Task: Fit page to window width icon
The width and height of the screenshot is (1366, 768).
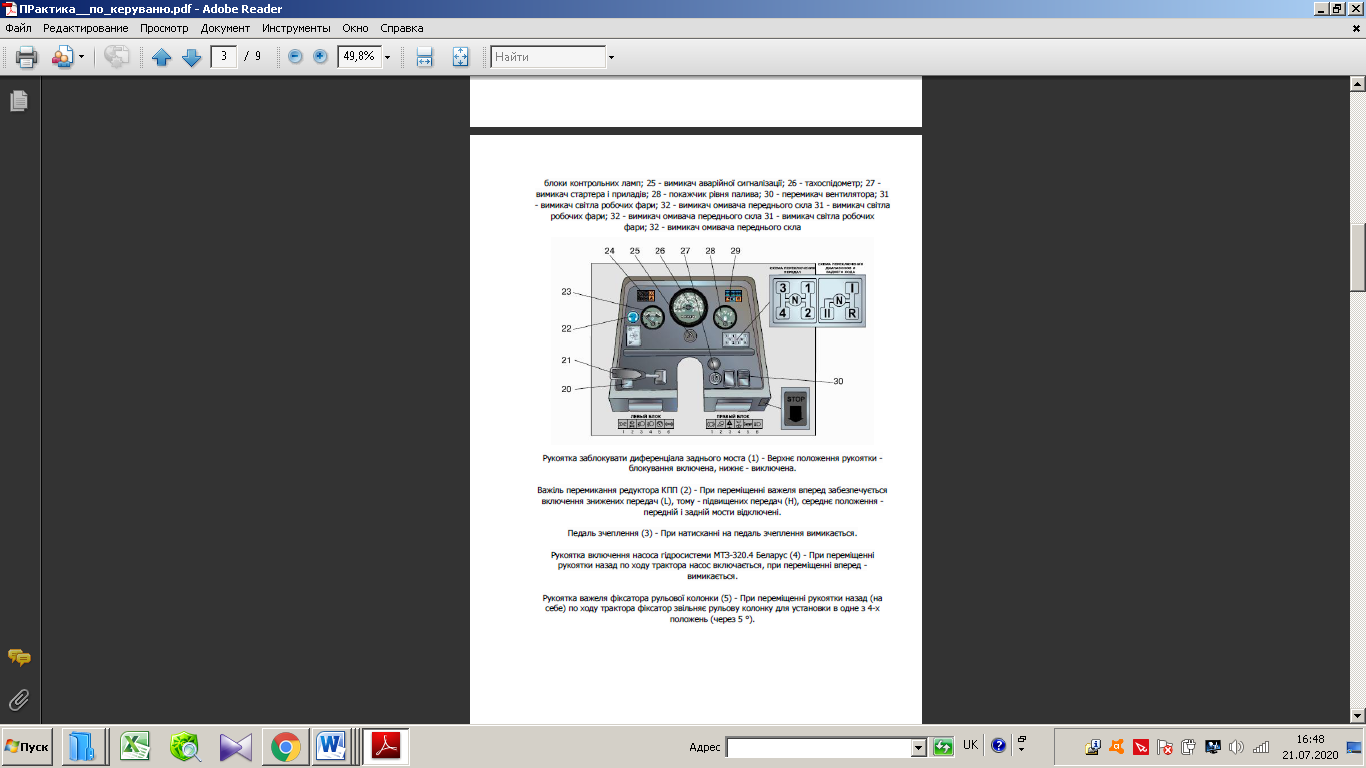Action: [x=424, y=57]
